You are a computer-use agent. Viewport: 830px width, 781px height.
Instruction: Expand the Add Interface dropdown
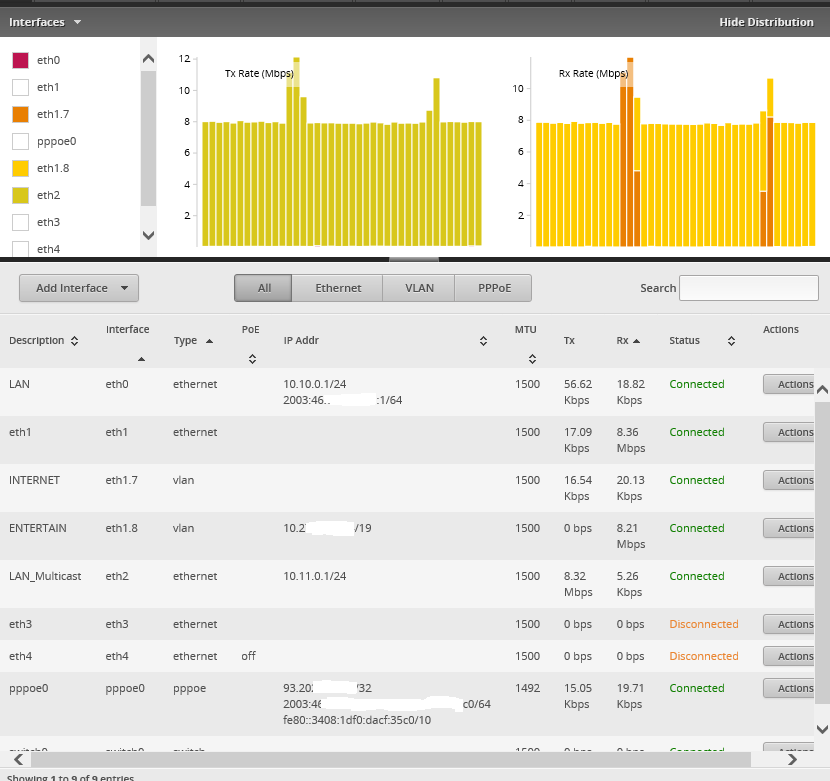point(79,288)
